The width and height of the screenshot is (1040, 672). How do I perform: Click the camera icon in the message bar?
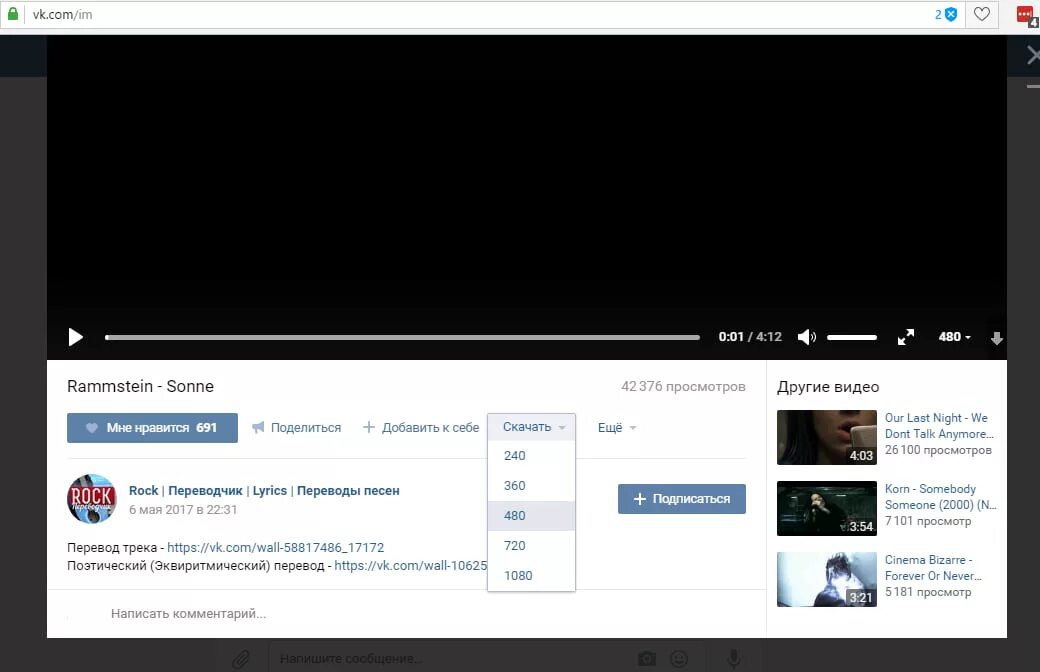(647, 659)
